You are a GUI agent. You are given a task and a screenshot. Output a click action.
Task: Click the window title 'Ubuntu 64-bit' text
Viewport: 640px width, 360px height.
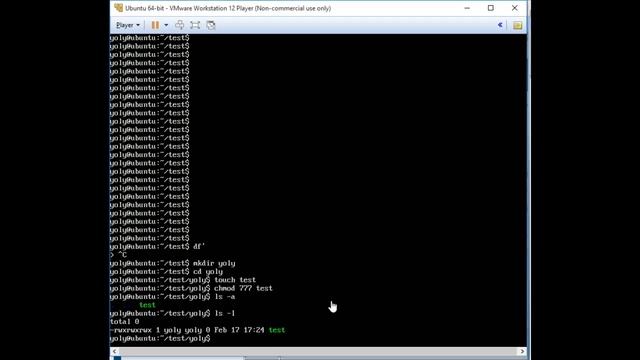click(x=145, y=8)
